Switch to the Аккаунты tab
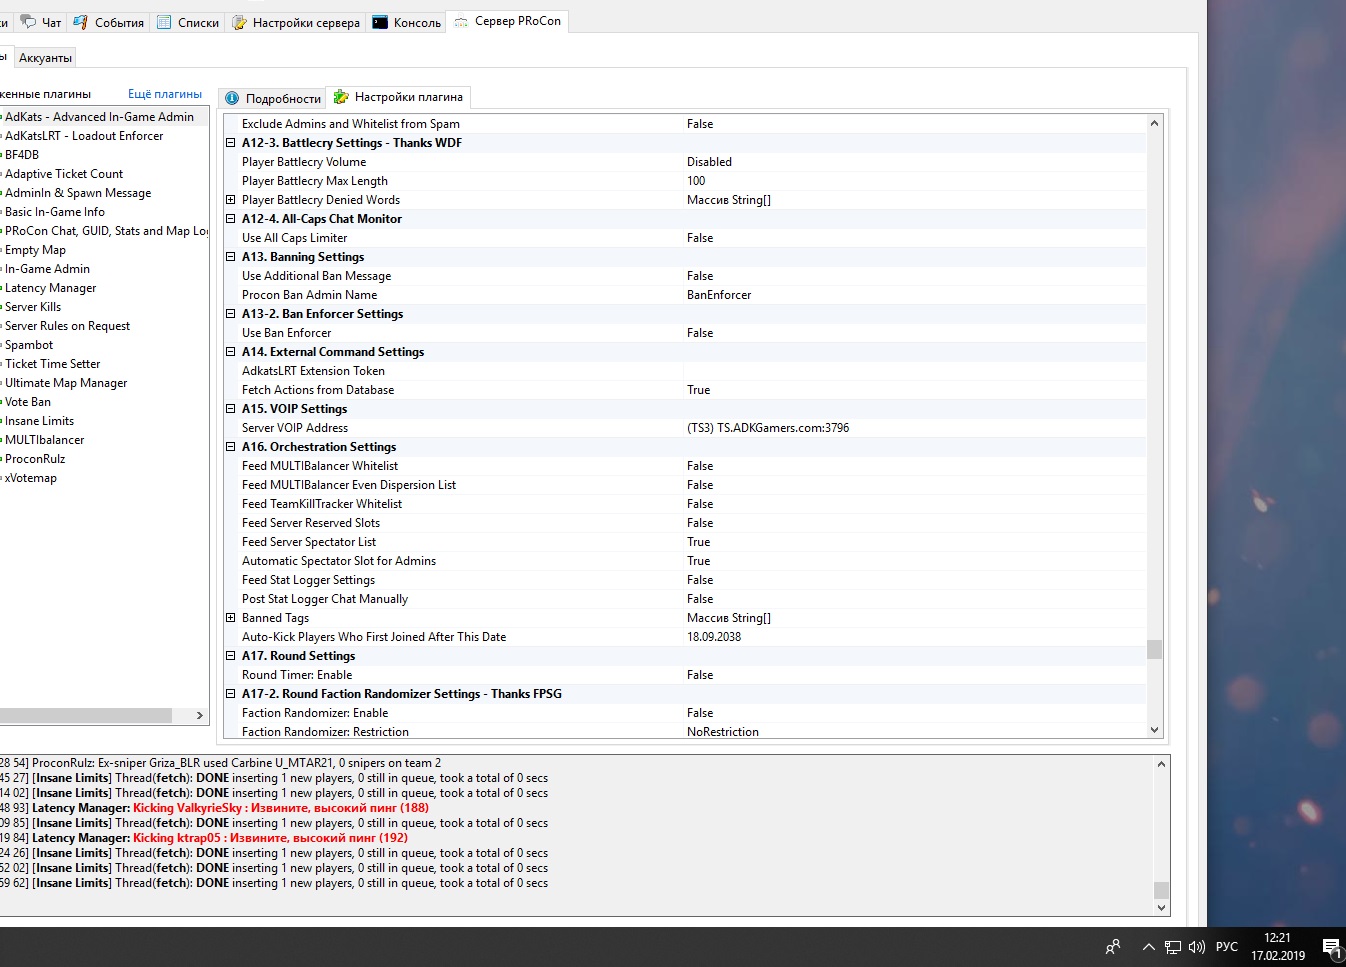1346x967 pixels. coord(45,58)
